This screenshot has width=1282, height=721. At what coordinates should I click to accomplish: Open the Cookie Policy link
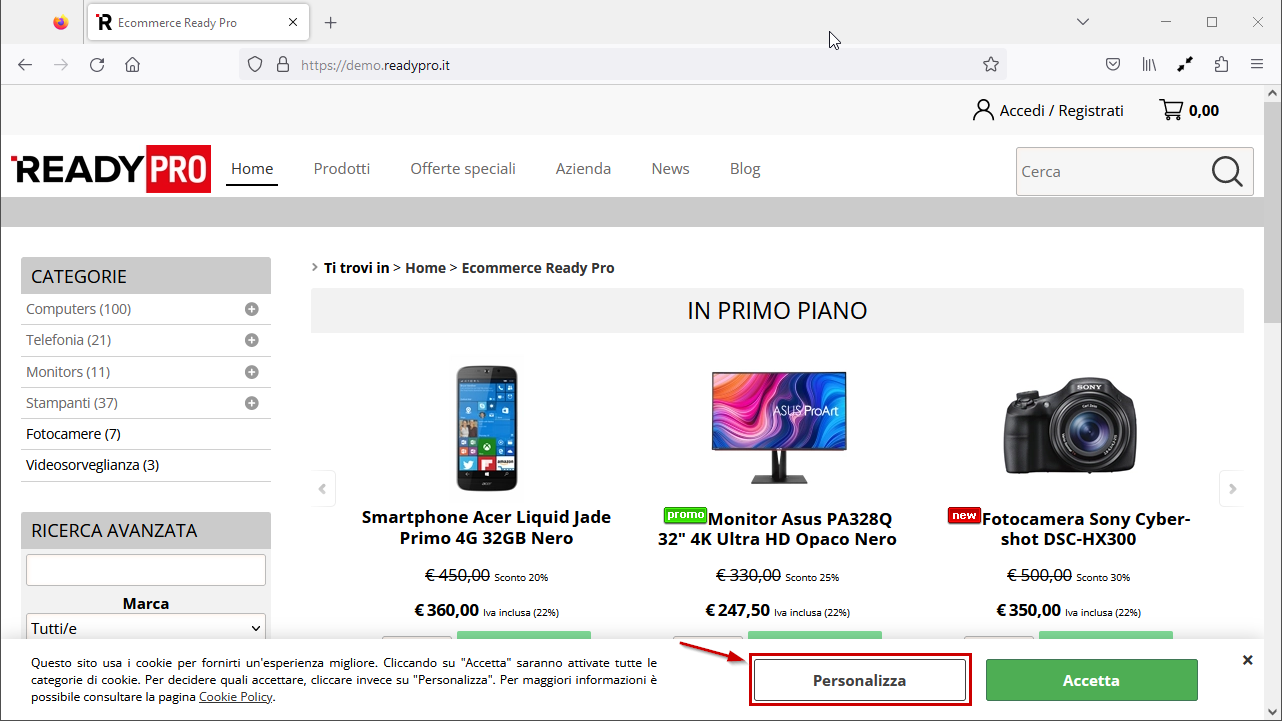(235, 696)
